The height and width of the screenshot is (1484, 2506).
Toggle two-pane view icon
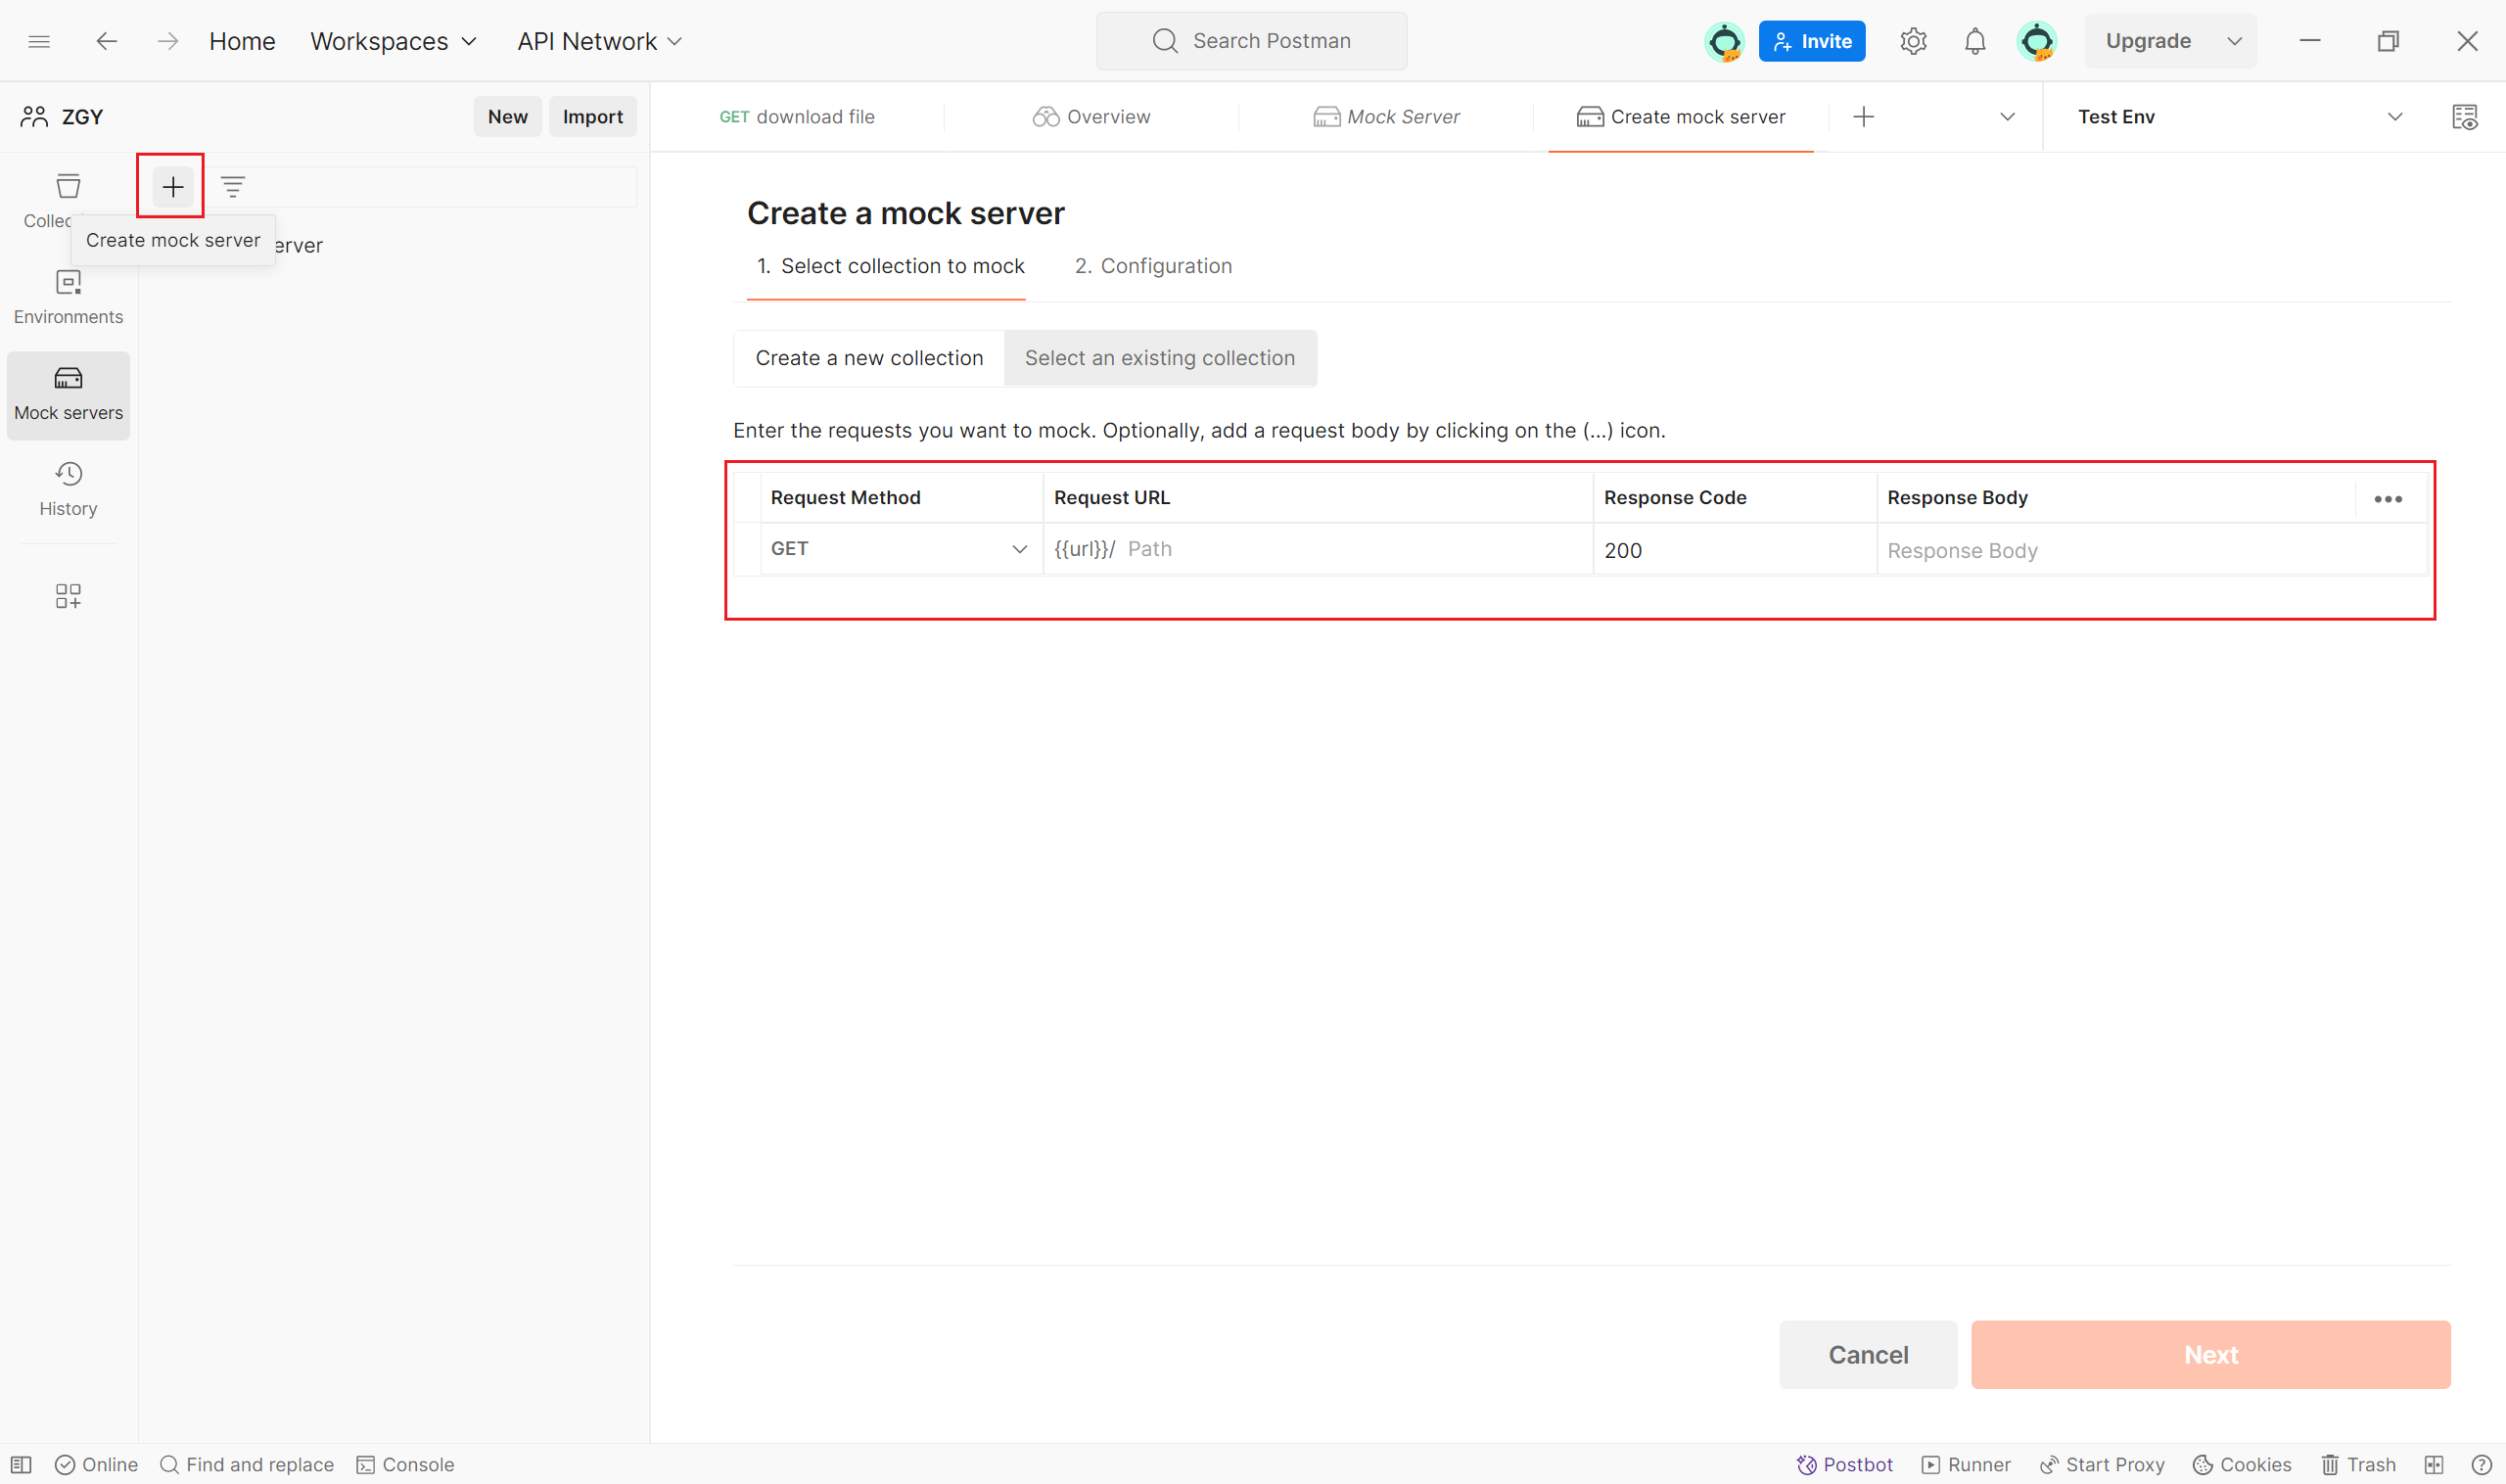pos(2434,1464)
